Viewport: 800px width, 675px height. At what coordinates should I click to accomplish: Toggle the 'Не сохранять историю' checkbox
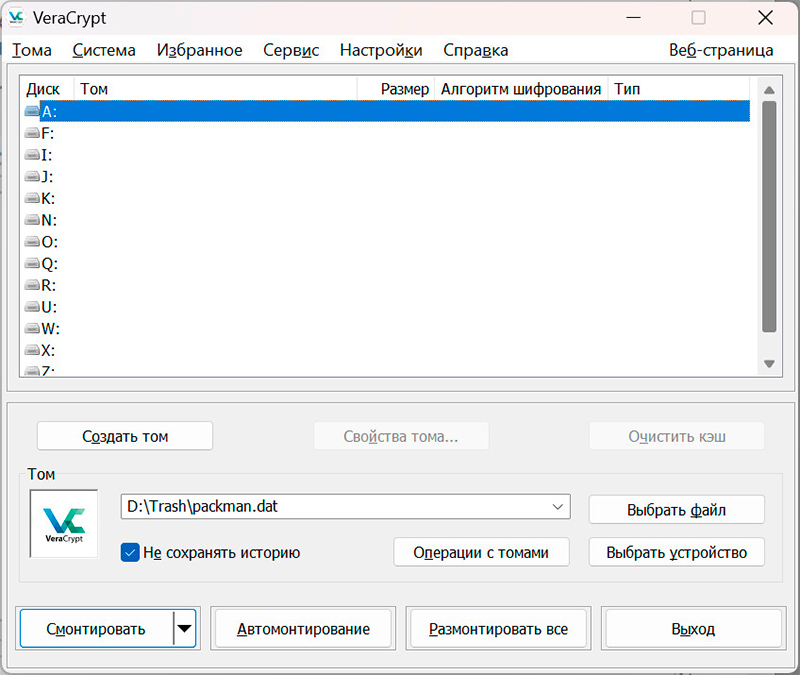[129, 552]
